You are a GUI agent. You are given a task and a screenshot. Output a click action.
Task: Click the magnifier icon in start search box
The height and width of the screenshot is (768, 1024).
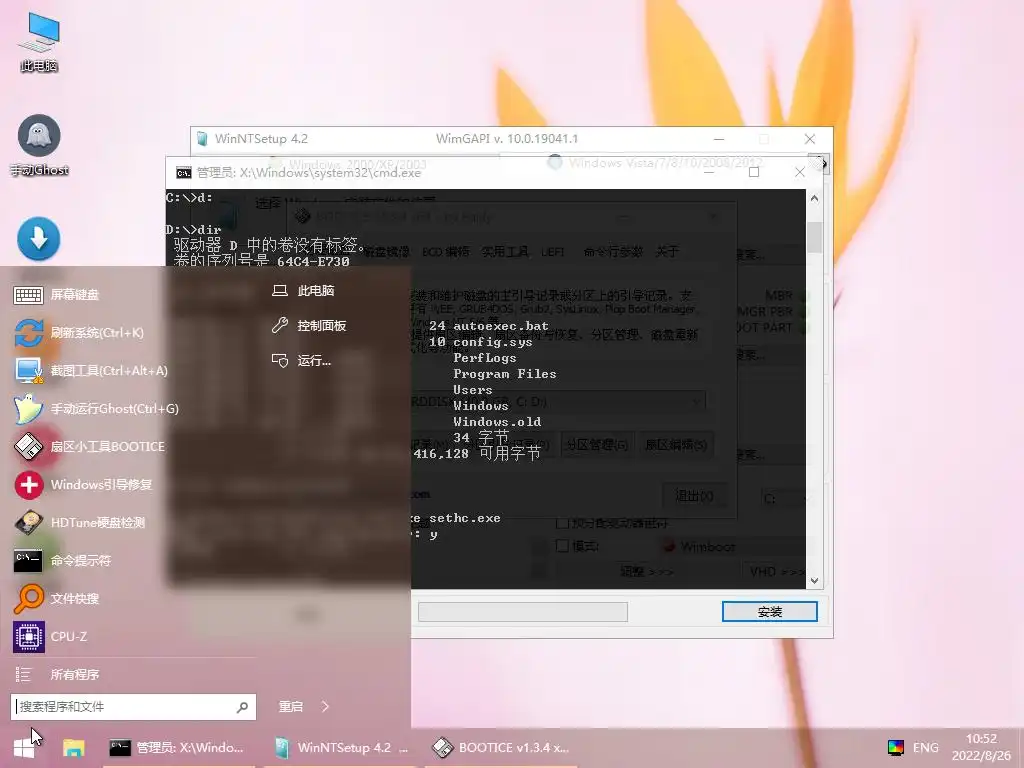(x=242, y=707)
